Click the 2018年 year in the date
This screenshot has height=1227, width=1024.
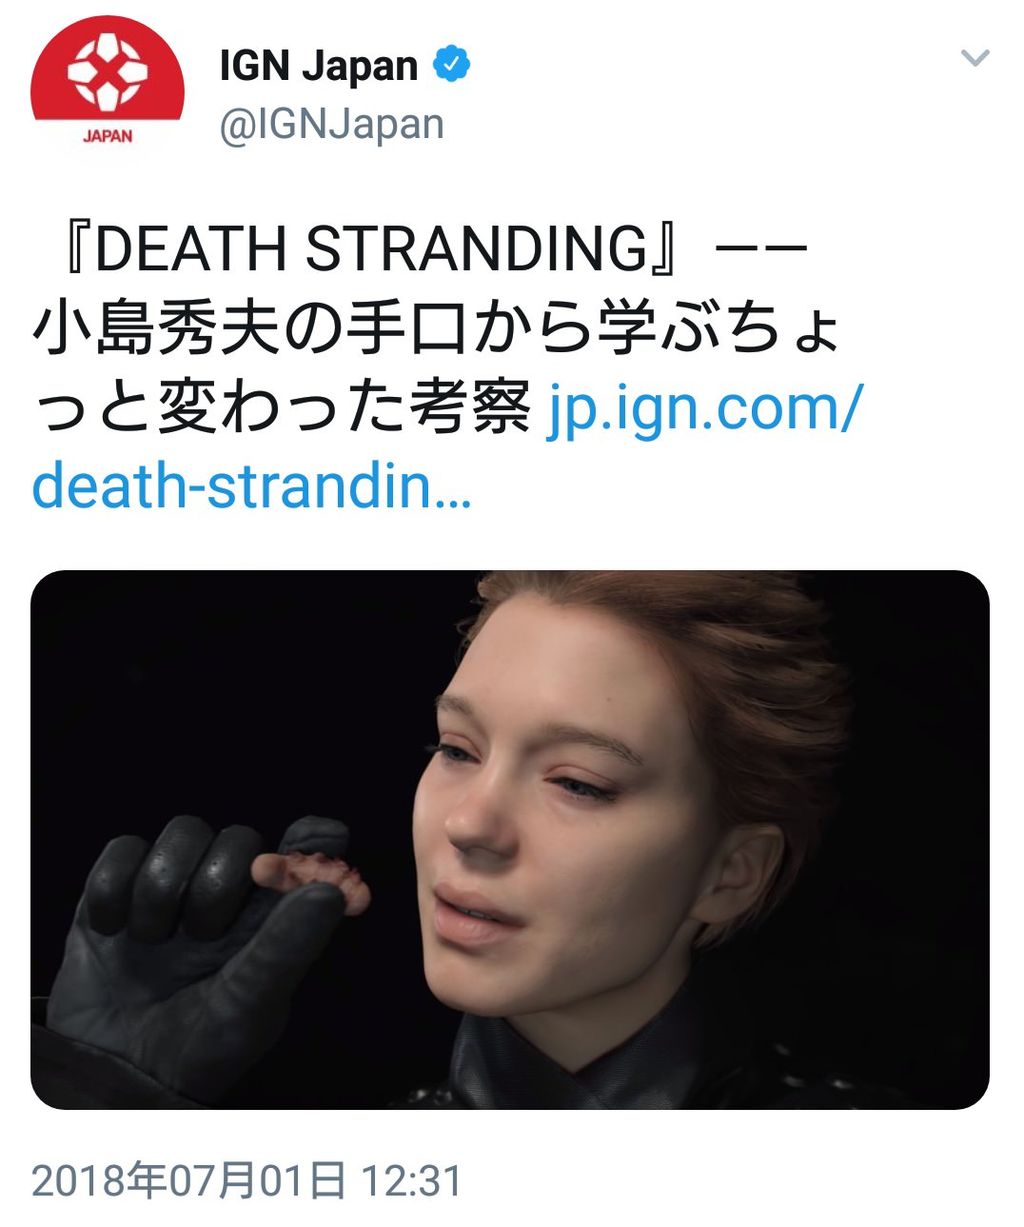click(x=99, y=1181)
